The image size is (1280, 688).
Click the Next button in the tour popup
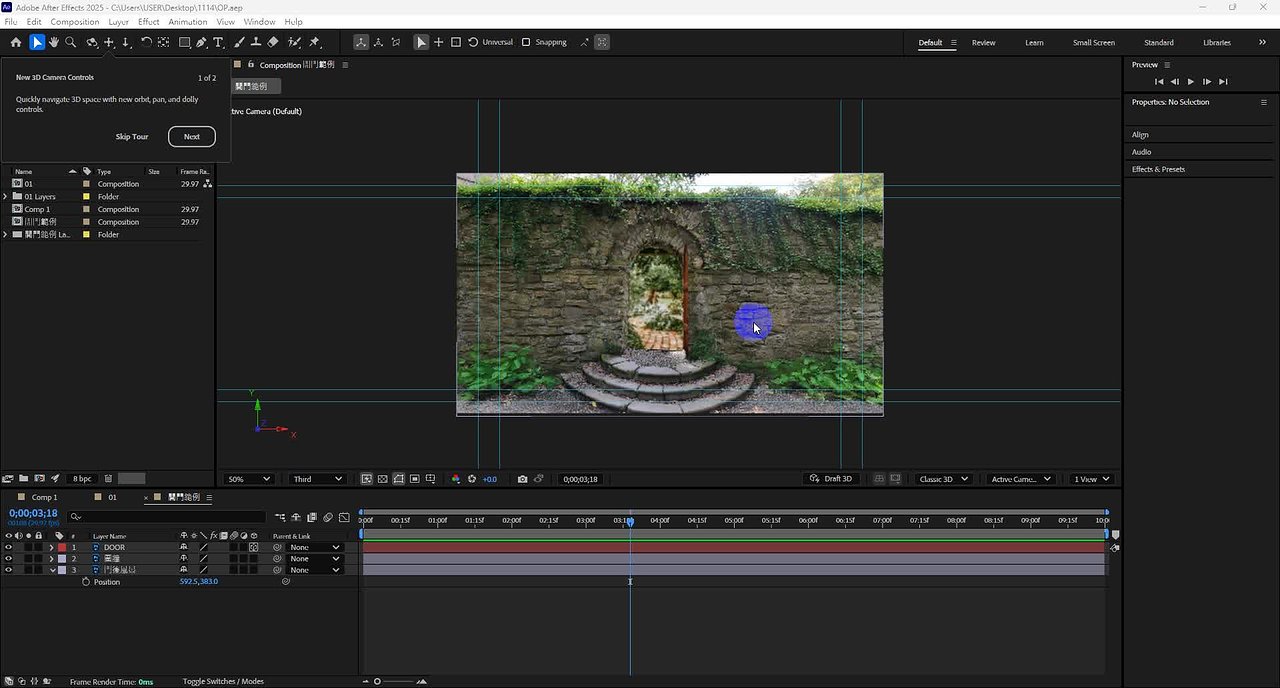191,136
